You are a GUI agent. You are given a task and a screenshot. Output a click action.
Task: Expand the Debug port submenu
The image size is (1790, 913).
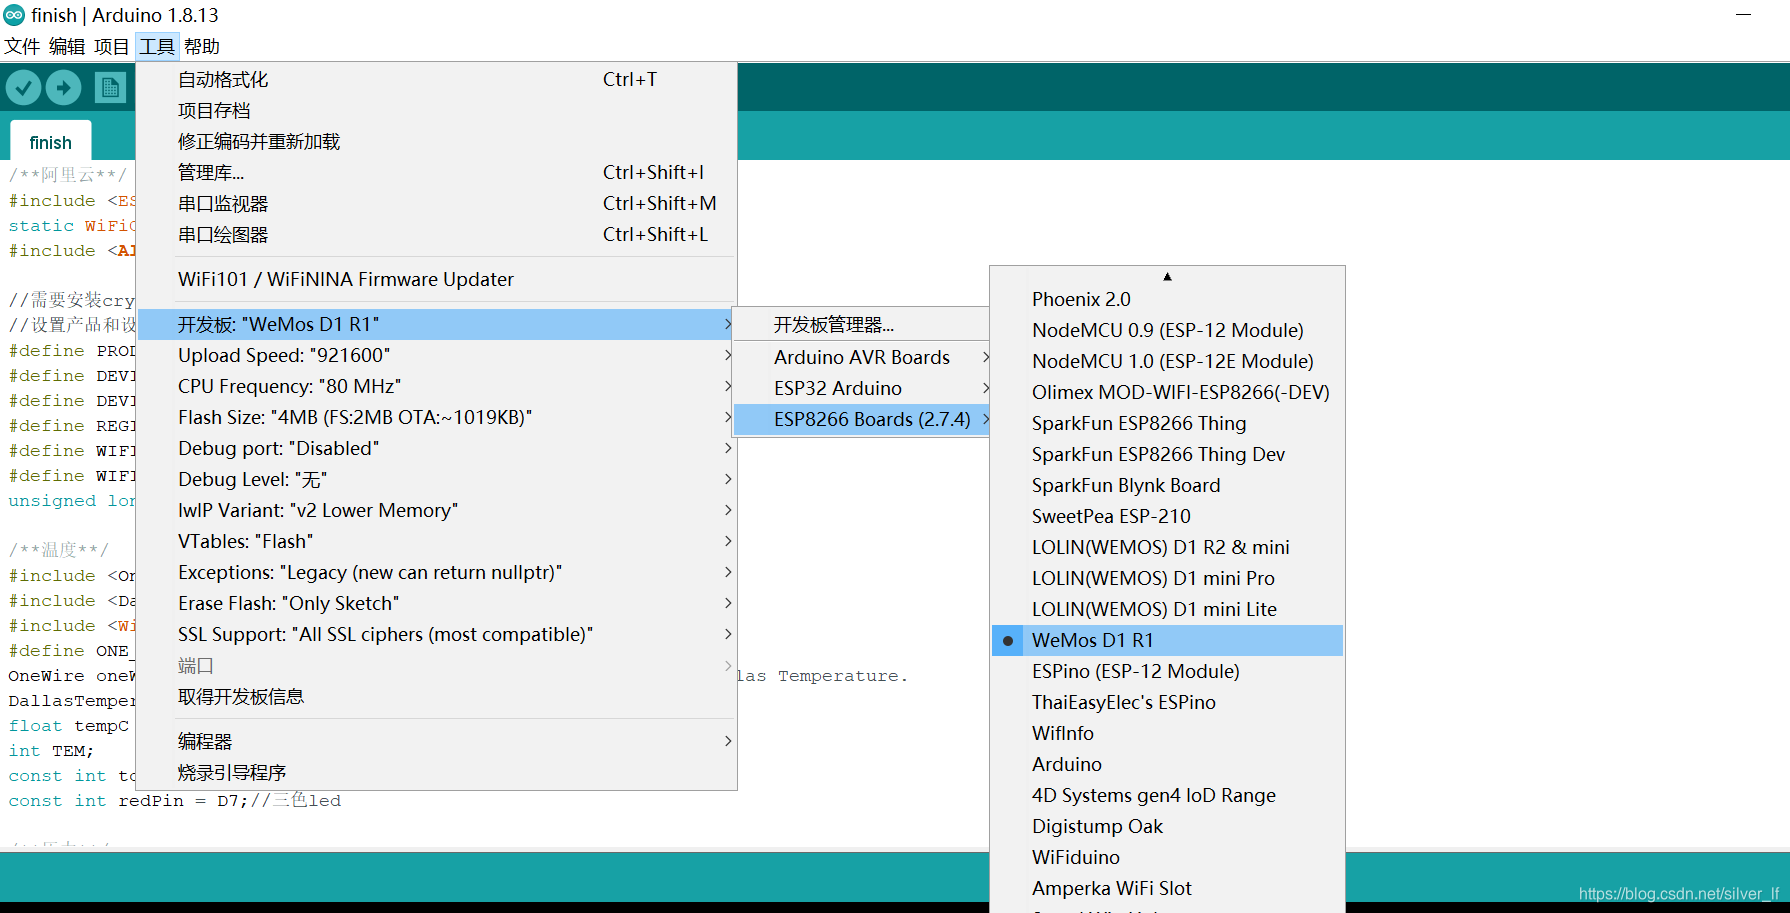pyautogui.click(x=436, y=448)
